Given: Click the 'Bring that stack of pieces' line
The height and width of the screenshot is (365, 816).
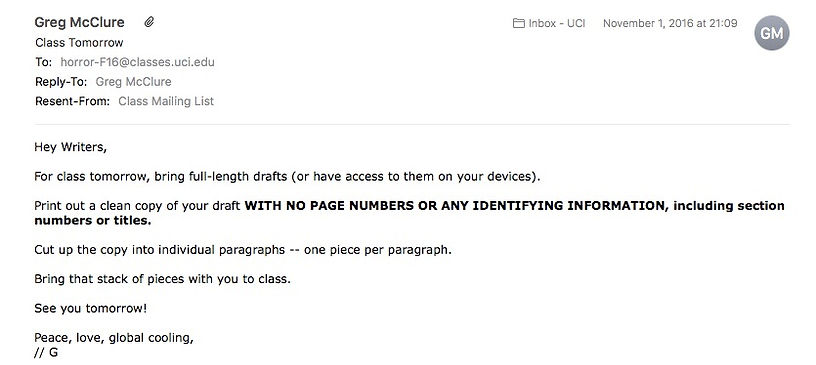Looking at the screenshot, I should point(162,279).
